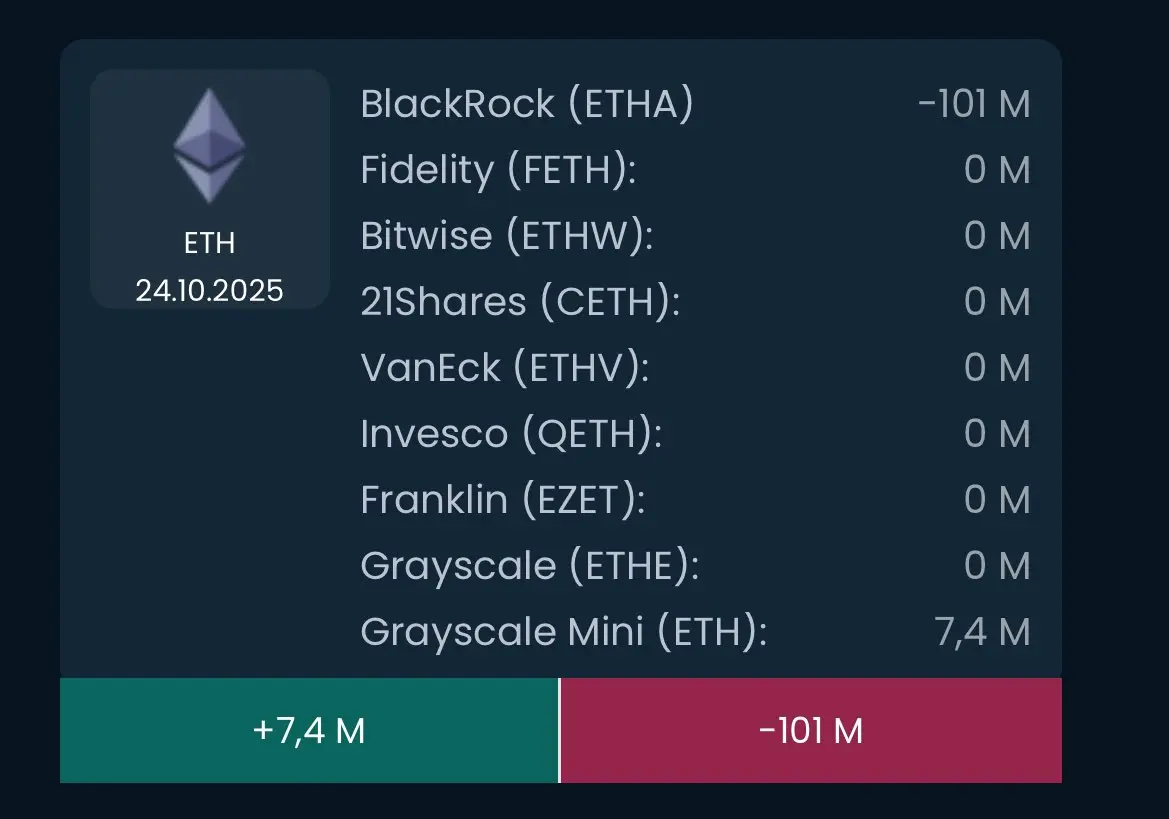
Task: Click the red -101 M outflow bar
Action: [811, 731]
